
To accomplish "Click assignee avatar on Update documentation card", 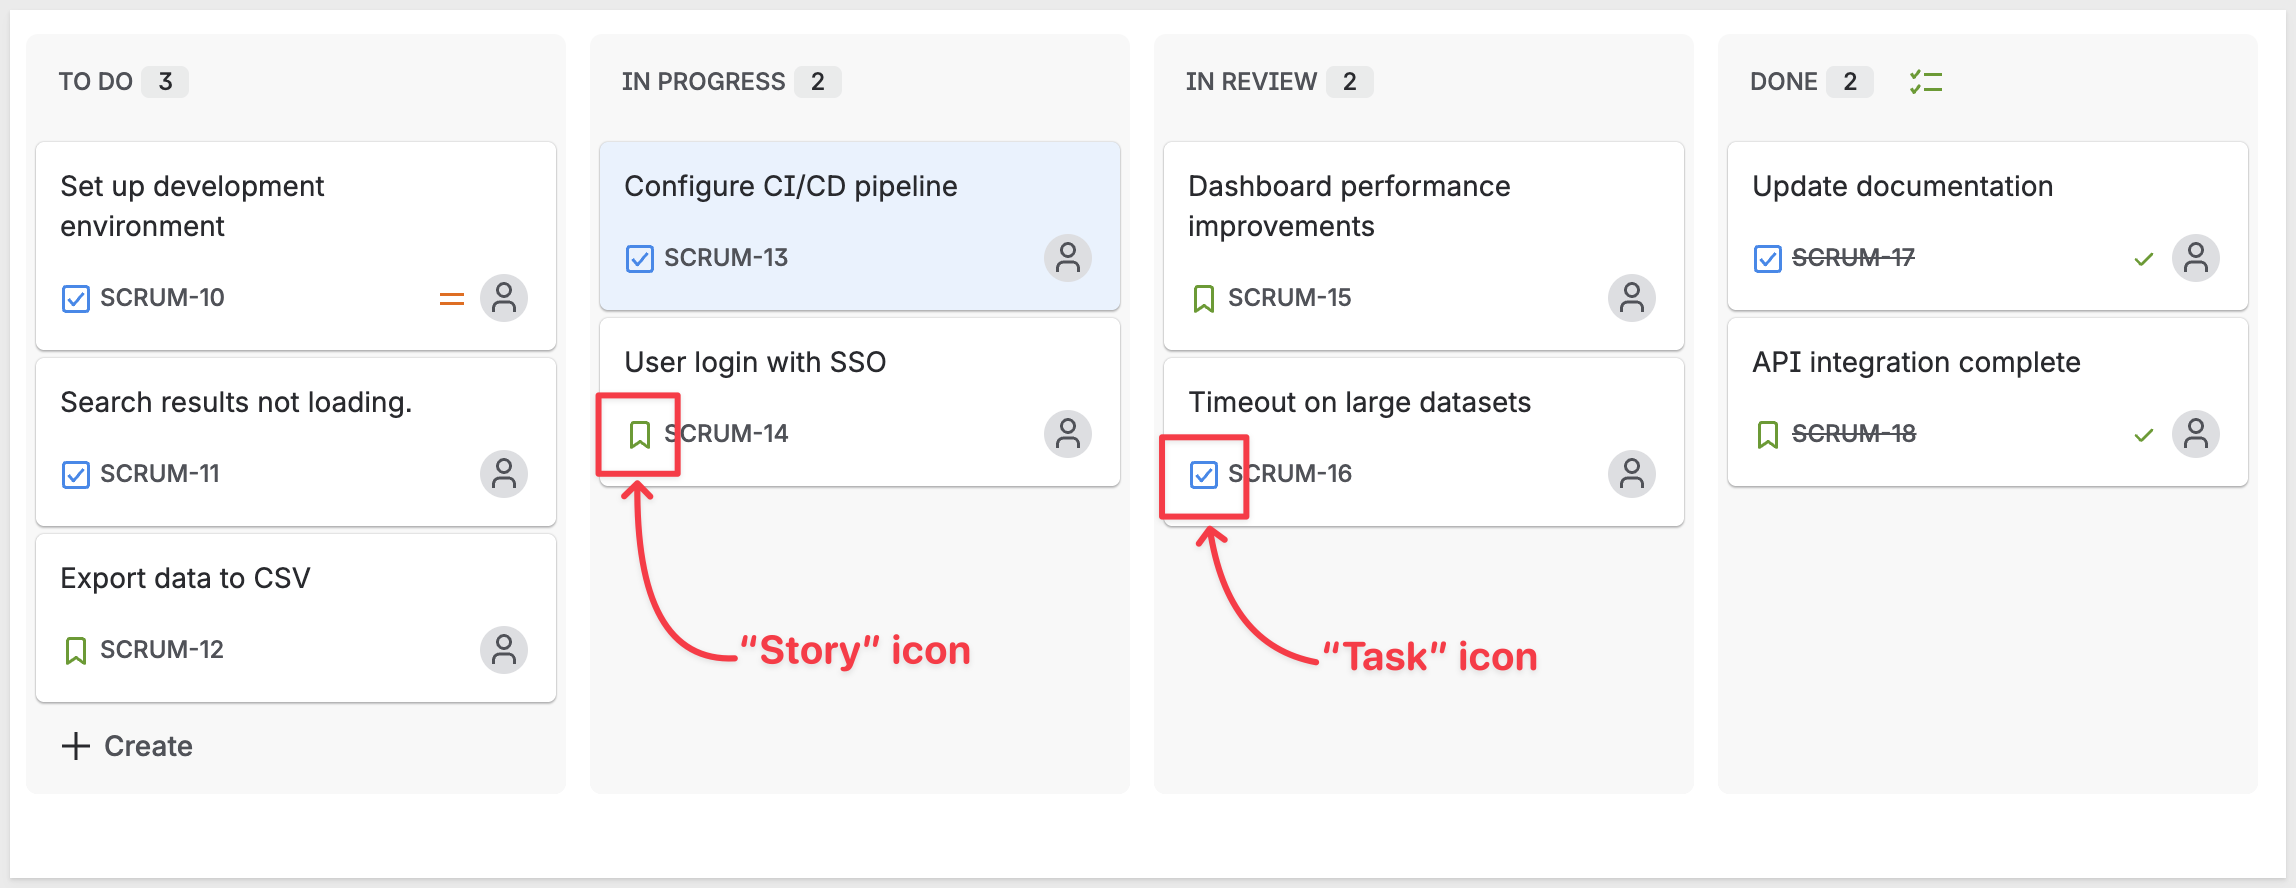I will tap(2195, 258).
